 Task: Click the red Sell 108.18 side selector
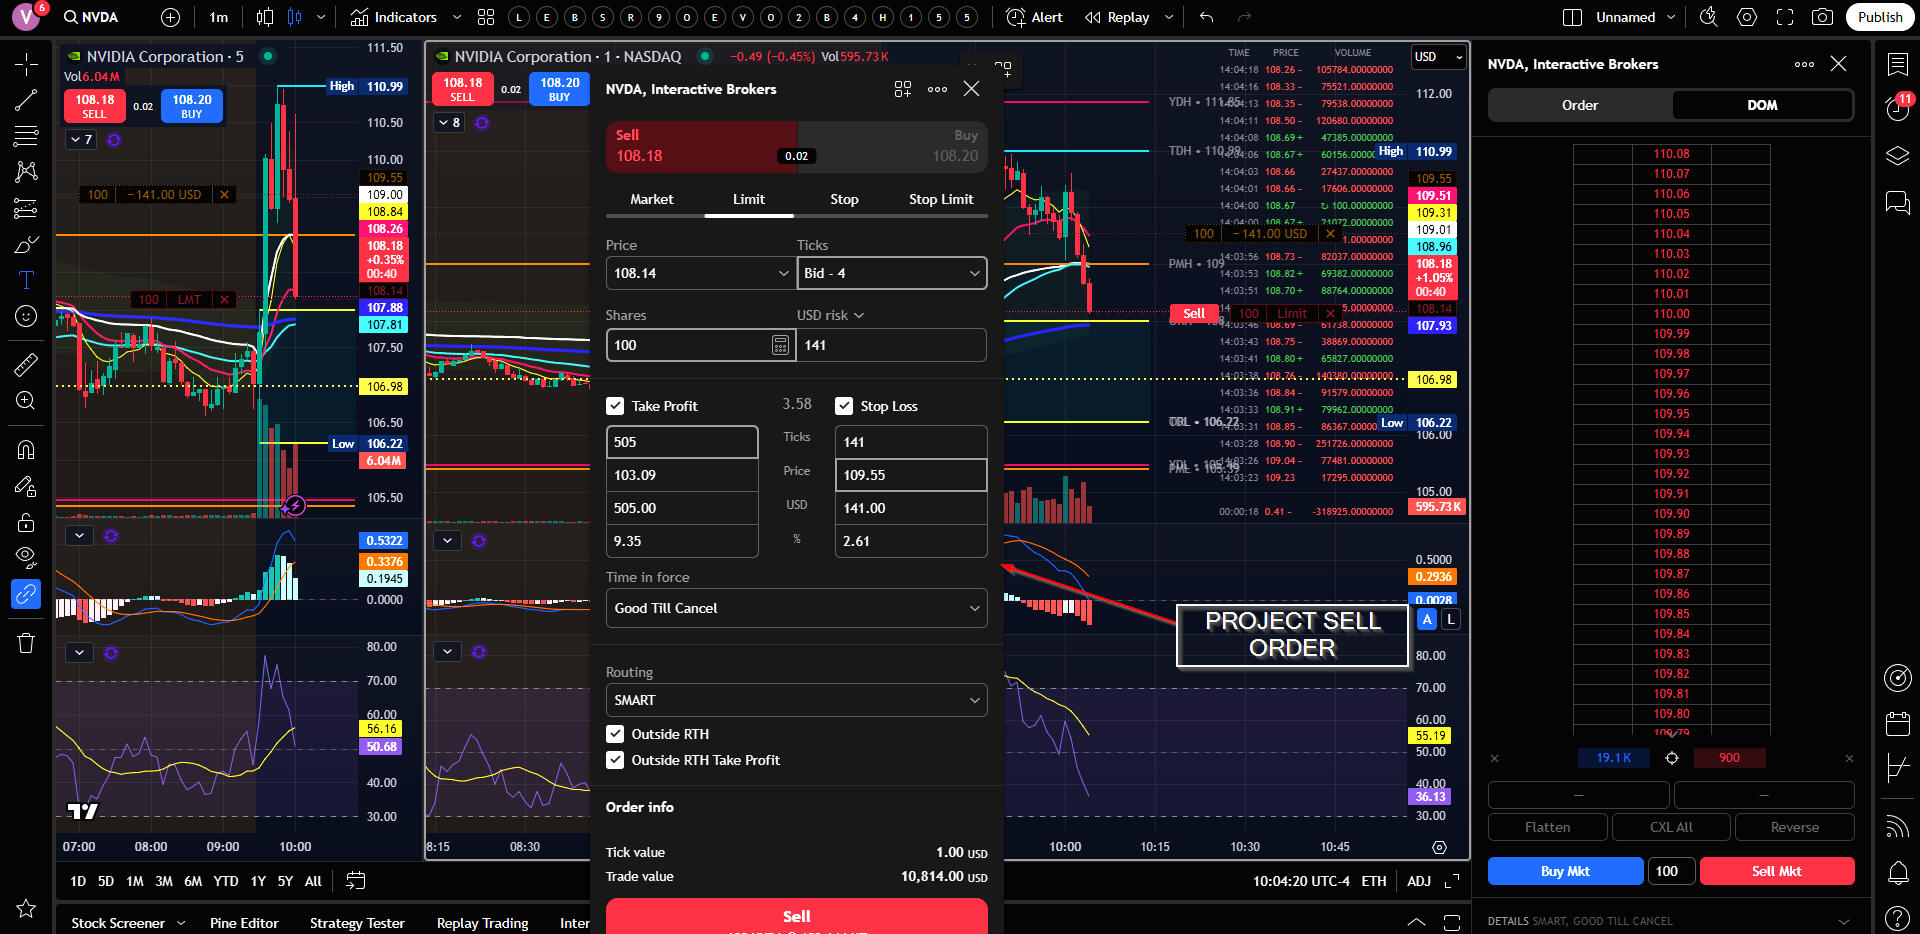click(x=701, y=146)
